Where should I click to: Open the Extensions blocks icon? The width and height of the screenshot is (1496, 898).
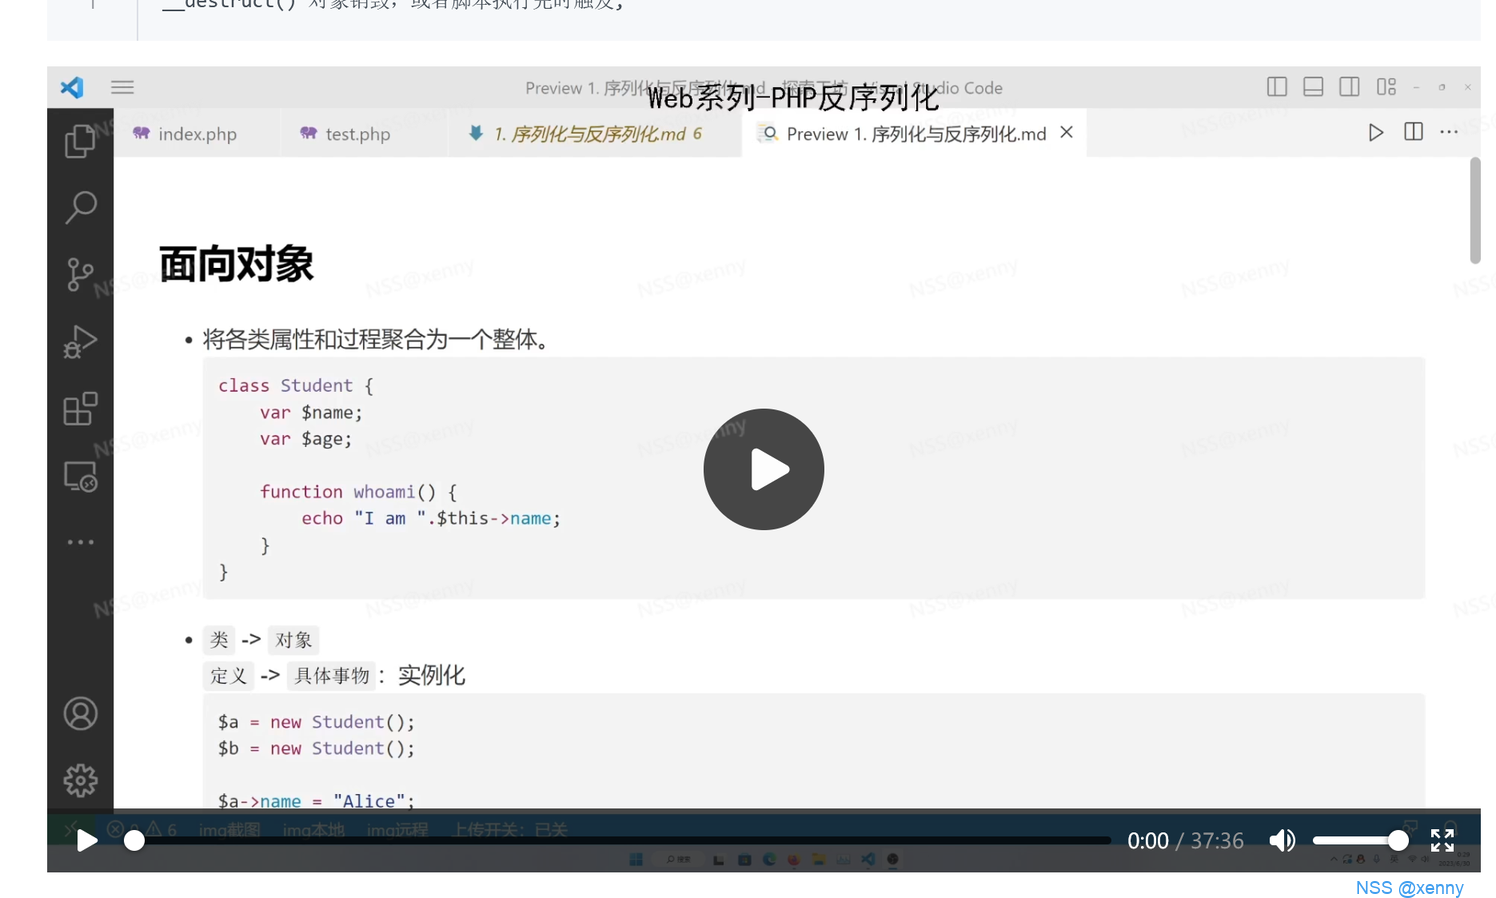click(x=80, y=408)
